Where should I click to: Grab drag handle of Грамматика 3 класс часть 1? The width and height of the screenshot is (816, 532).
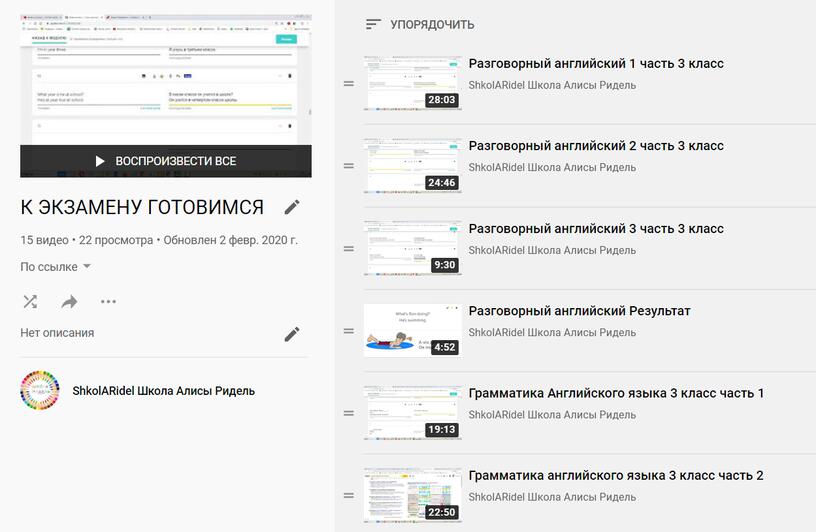[349, 413]
